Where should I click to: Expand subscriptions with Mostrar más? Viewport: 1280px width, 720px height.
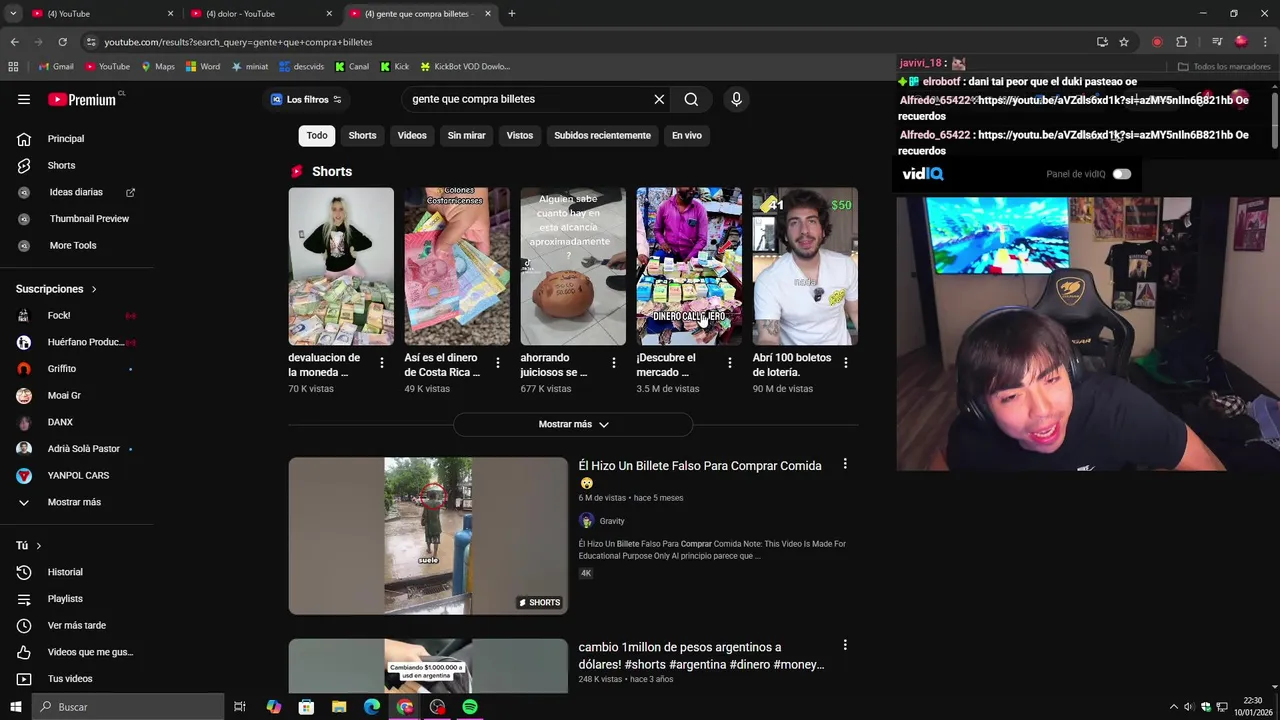tap(76, 502)
